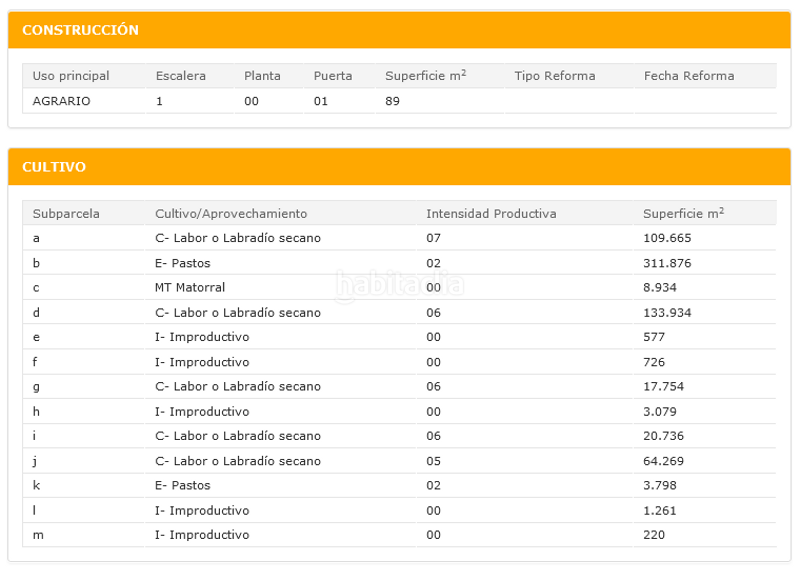The height and width of the screenshot is (572, 800).
Task: Click the 64.269 surface value
Action: coord(663,461)
